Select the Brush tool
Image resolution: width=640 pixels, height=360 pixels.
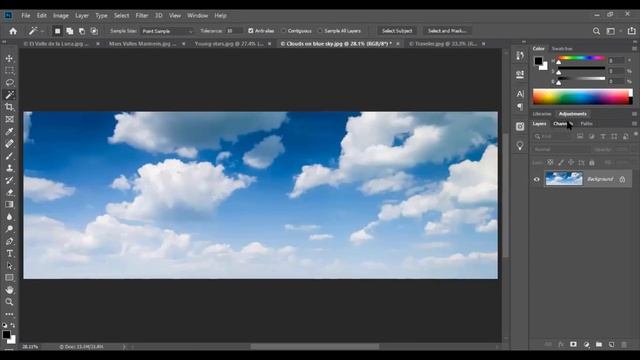(9, 156)
